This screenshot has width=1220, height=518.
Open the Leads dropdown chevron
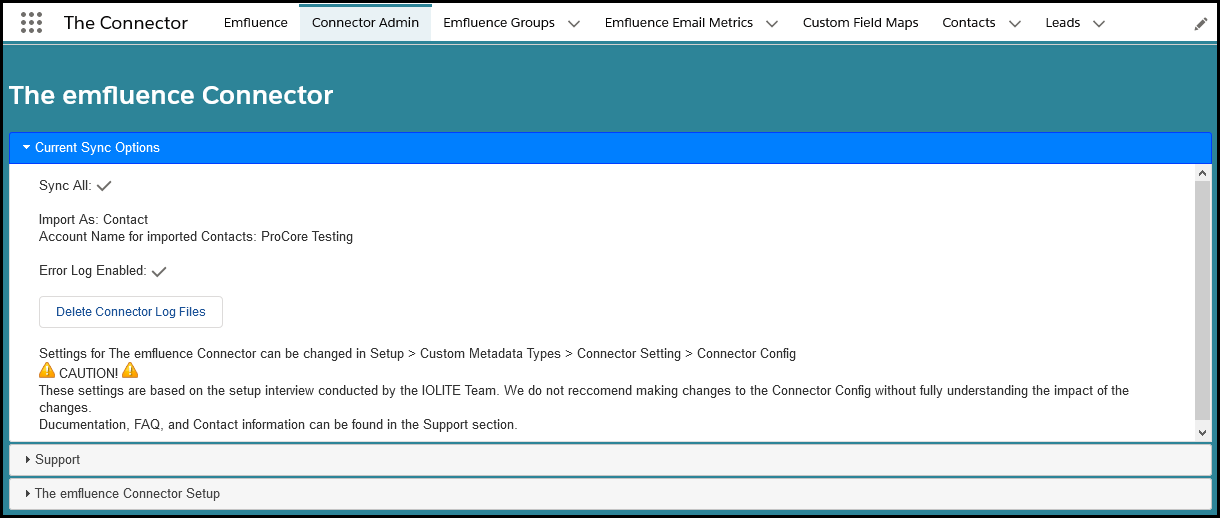pyautogui.click(x=1099, y=23)
